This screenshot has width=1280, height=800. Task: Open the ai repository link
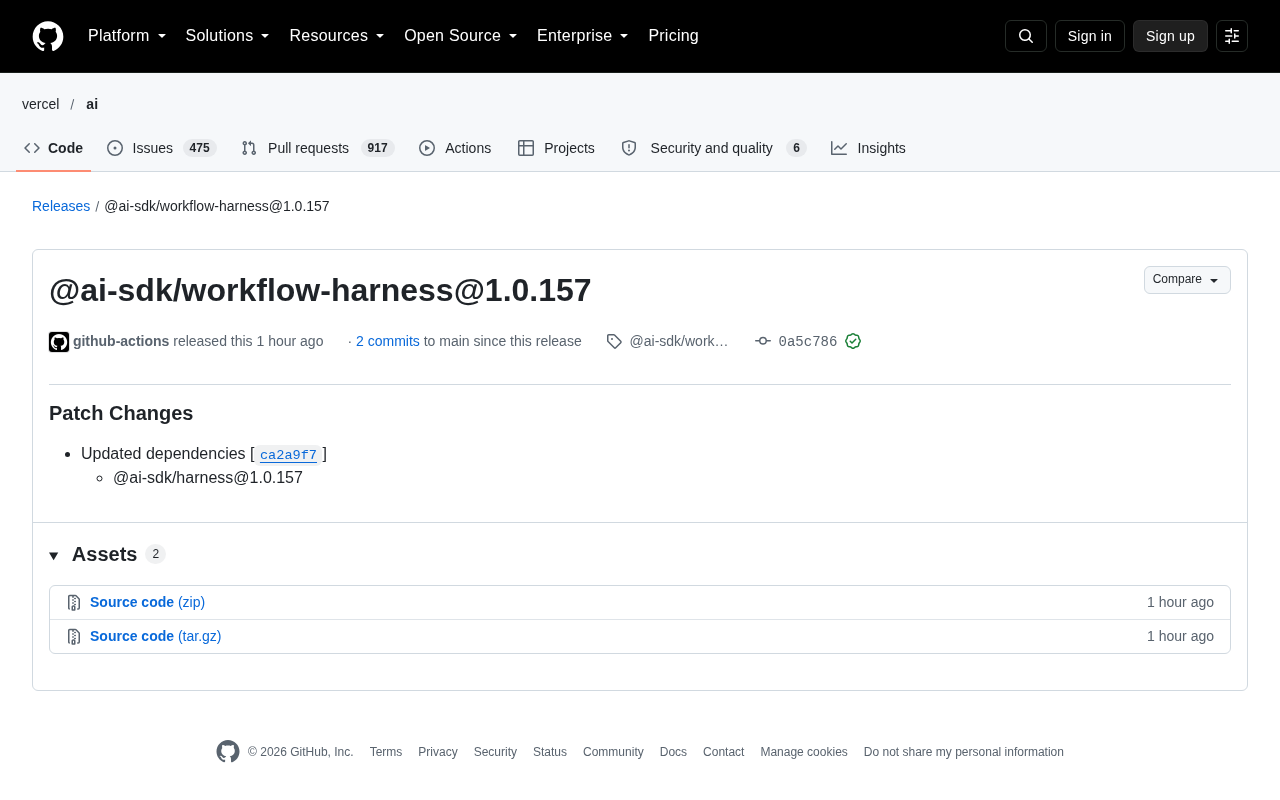pos(92,104)
